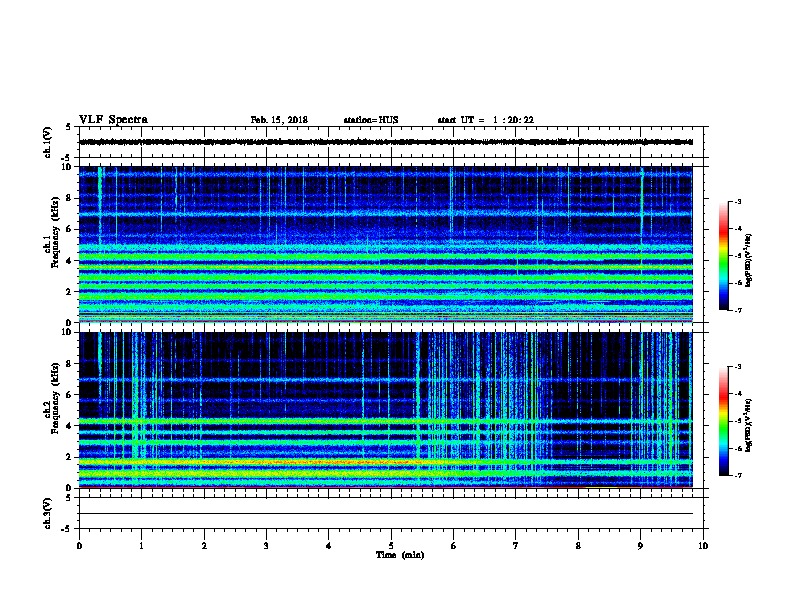792x612 pixels.
Task: Click the ch.3(V) axis tick "-5"
Action: 67,529
